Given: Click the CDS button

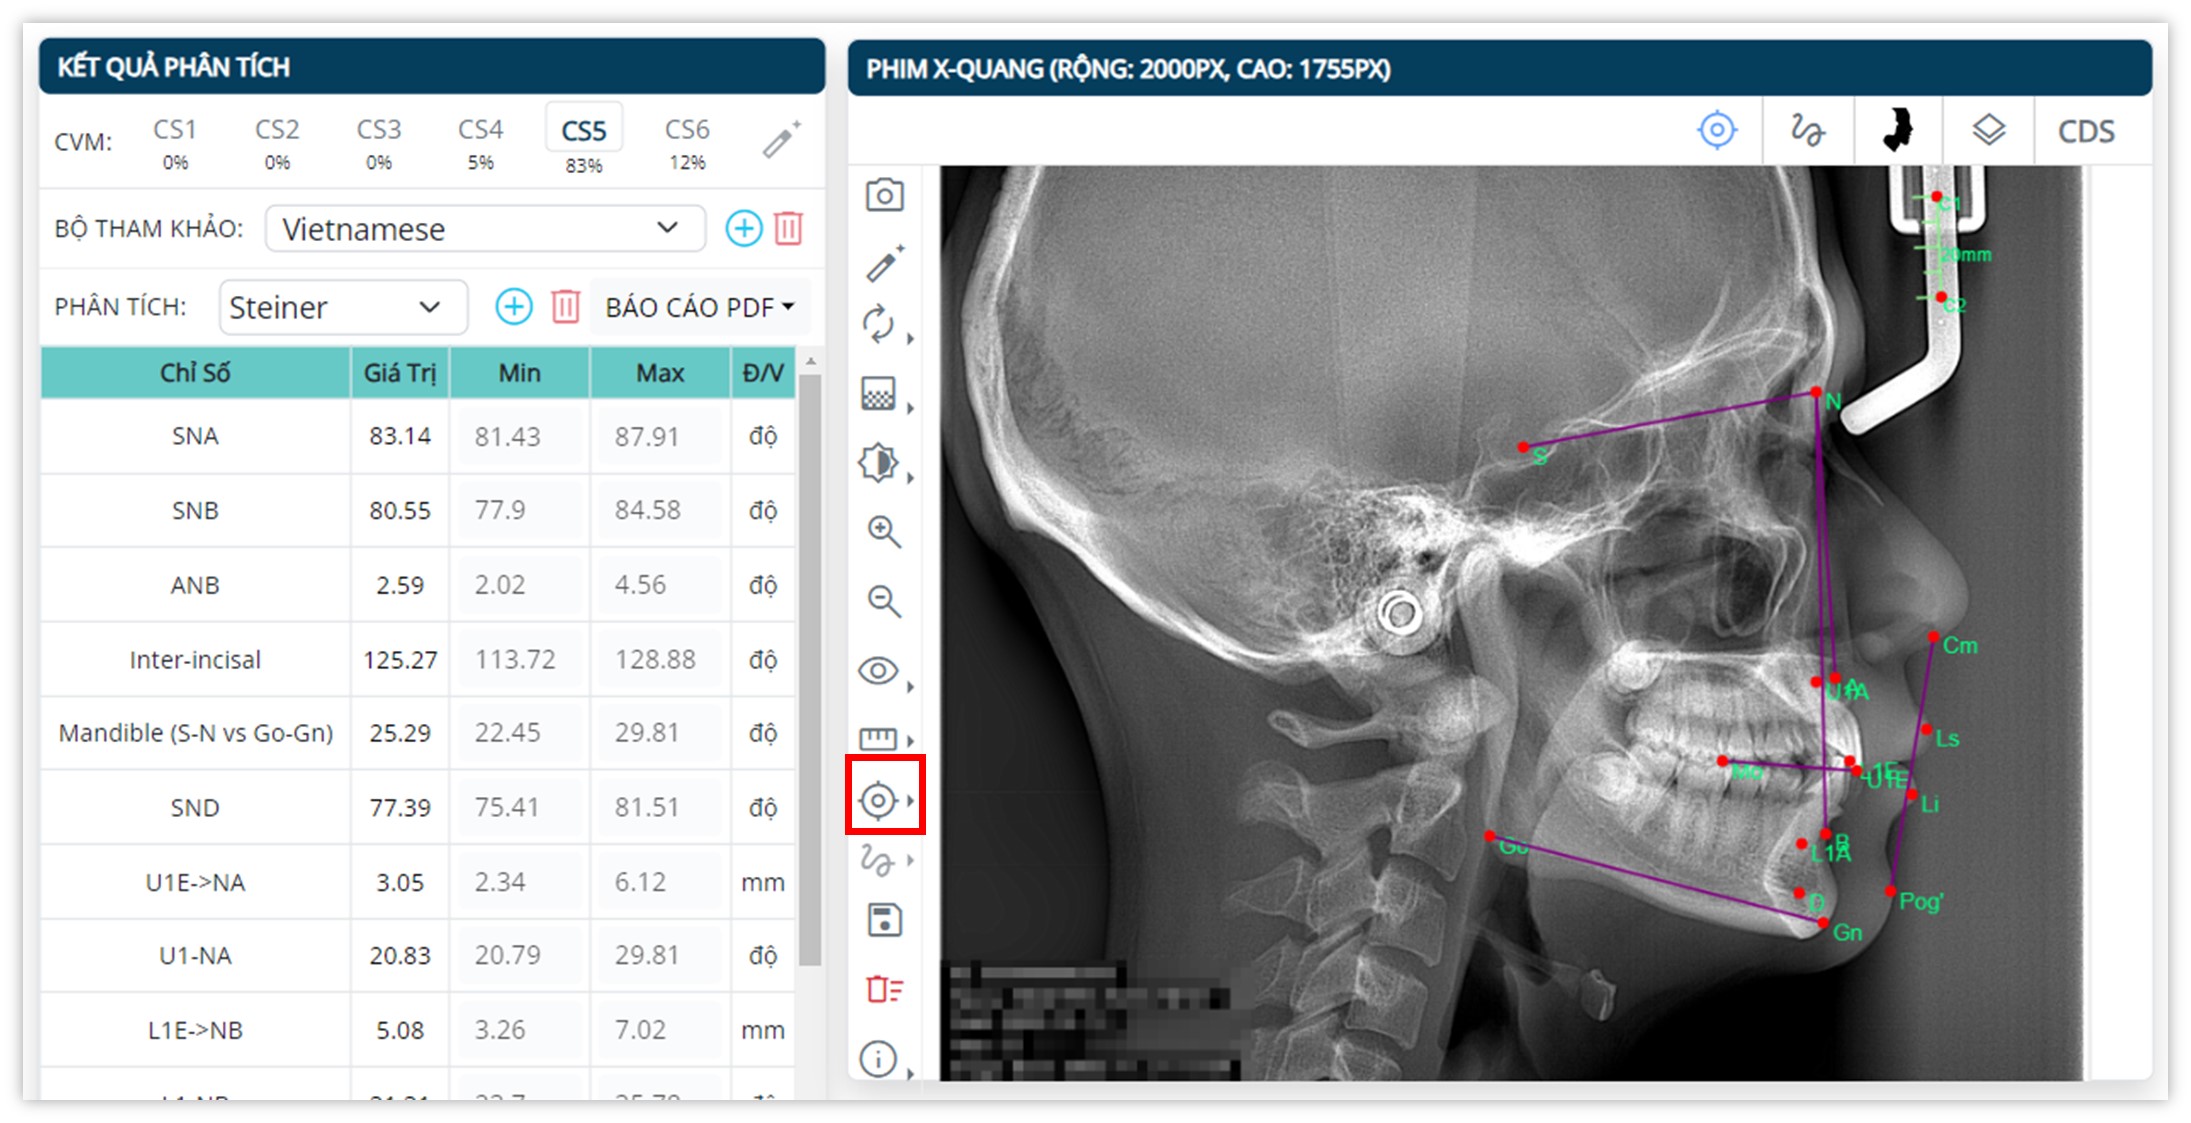Looking at the screenshot, I should [x=2086, y=131].
